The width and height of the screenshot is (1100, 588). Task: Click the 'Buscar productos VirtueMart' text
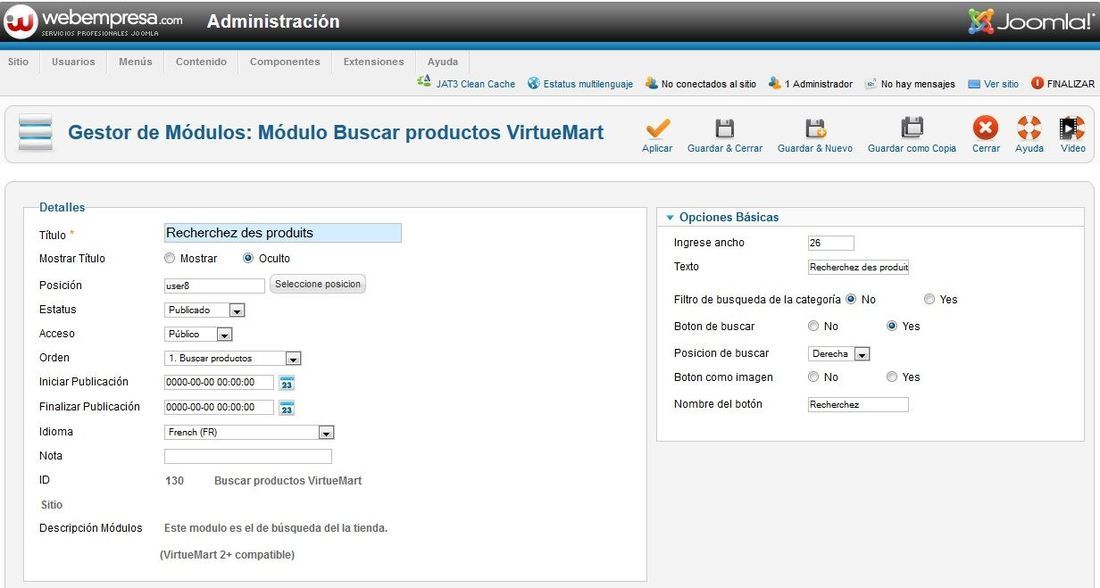(x=288, y=481)
